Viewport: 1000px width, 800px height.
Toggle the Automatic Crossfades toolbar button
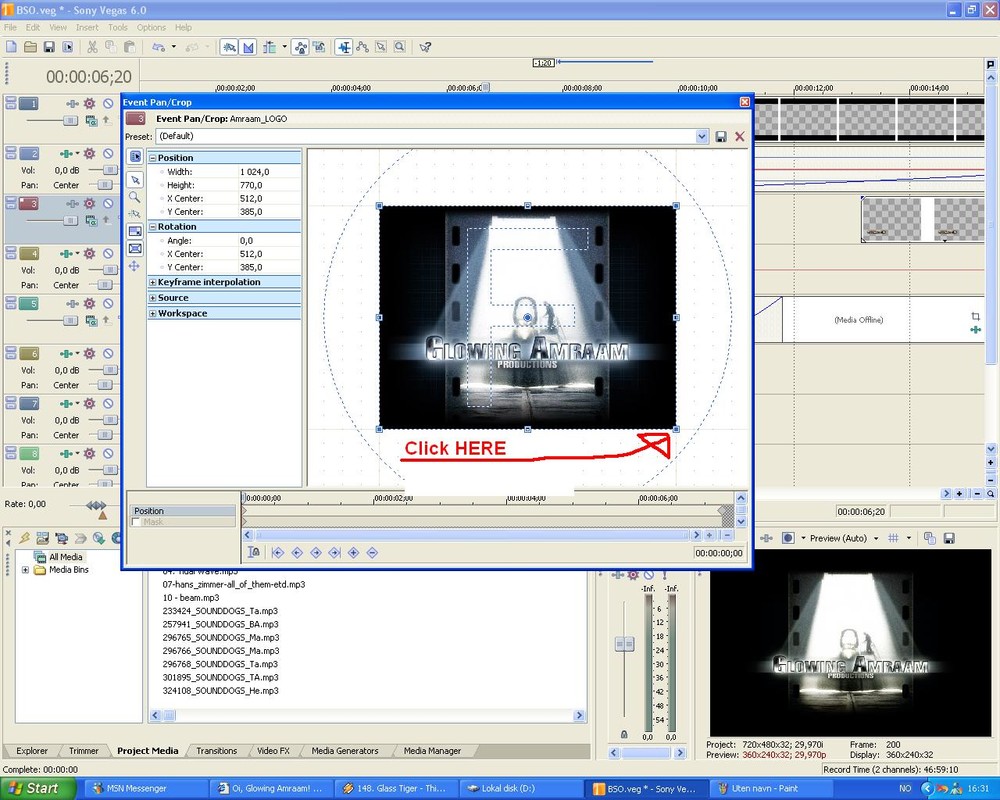click(x=248, y=47)
